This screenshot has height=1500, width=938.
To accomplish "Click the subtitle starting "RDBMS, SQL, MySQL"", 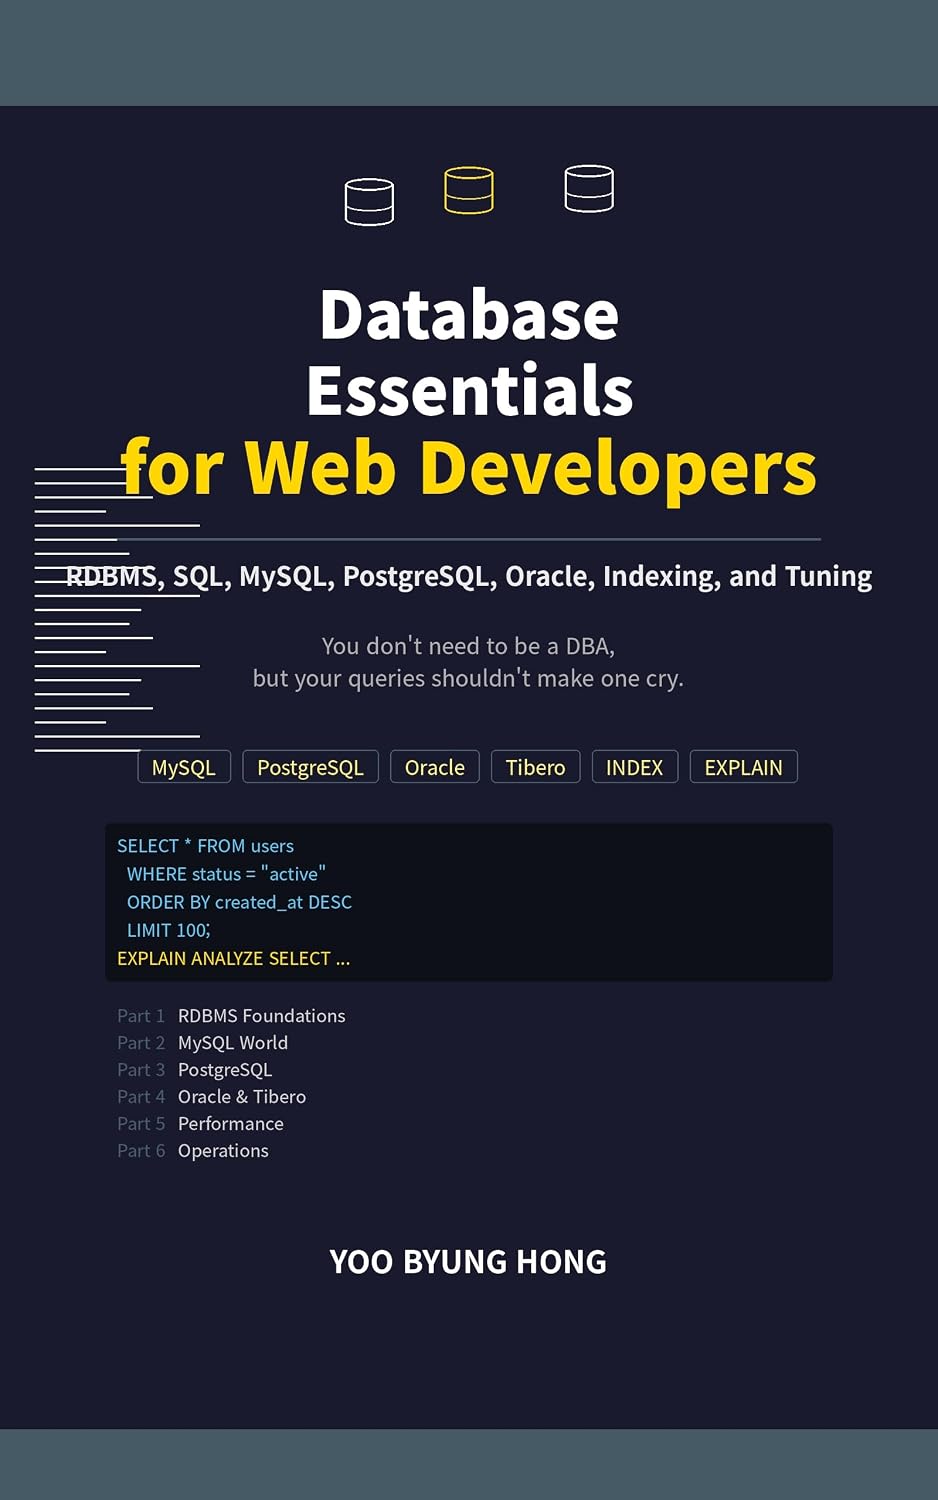I will coord(469,577).
